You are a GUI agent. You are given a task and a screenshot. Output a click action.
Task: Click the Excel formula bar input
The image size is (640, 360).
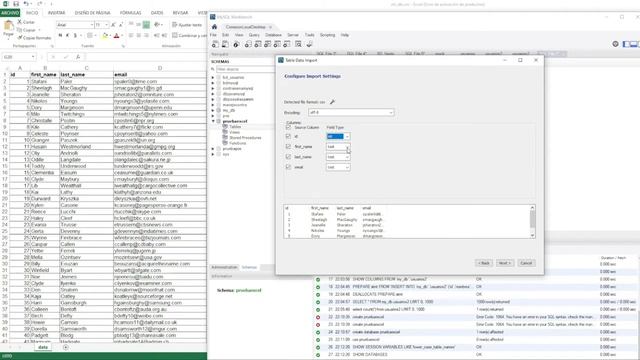pyautogui.click(x=147, y=57)
